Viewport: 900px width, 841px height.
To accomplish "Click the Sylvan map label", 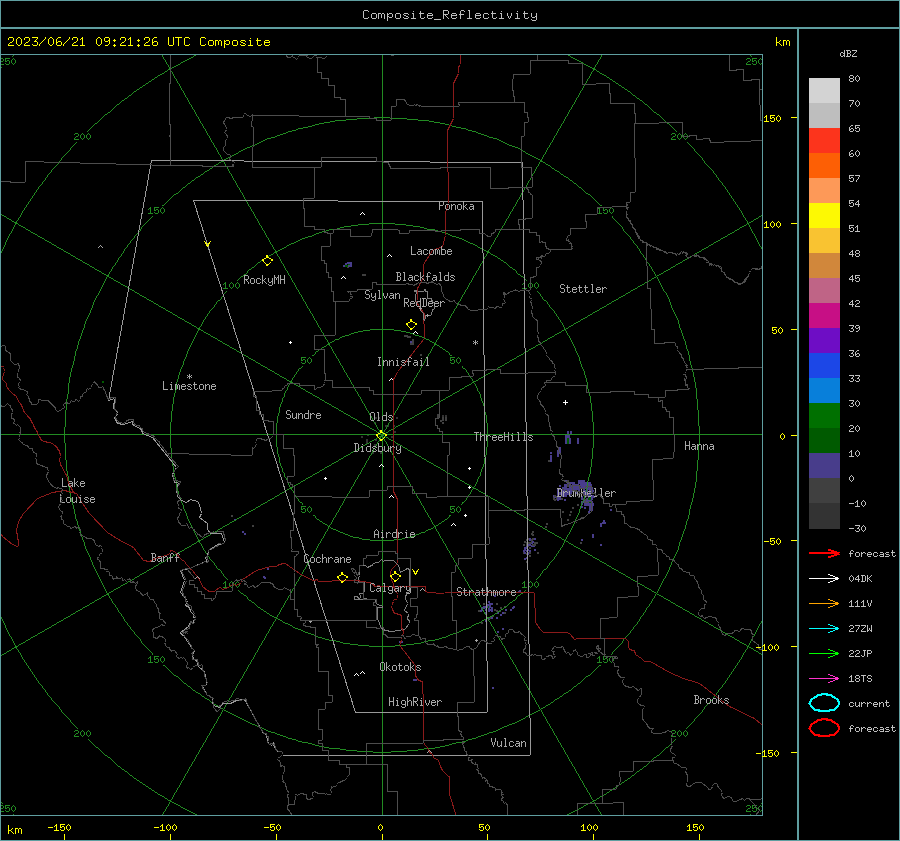I will pos(382,295).
